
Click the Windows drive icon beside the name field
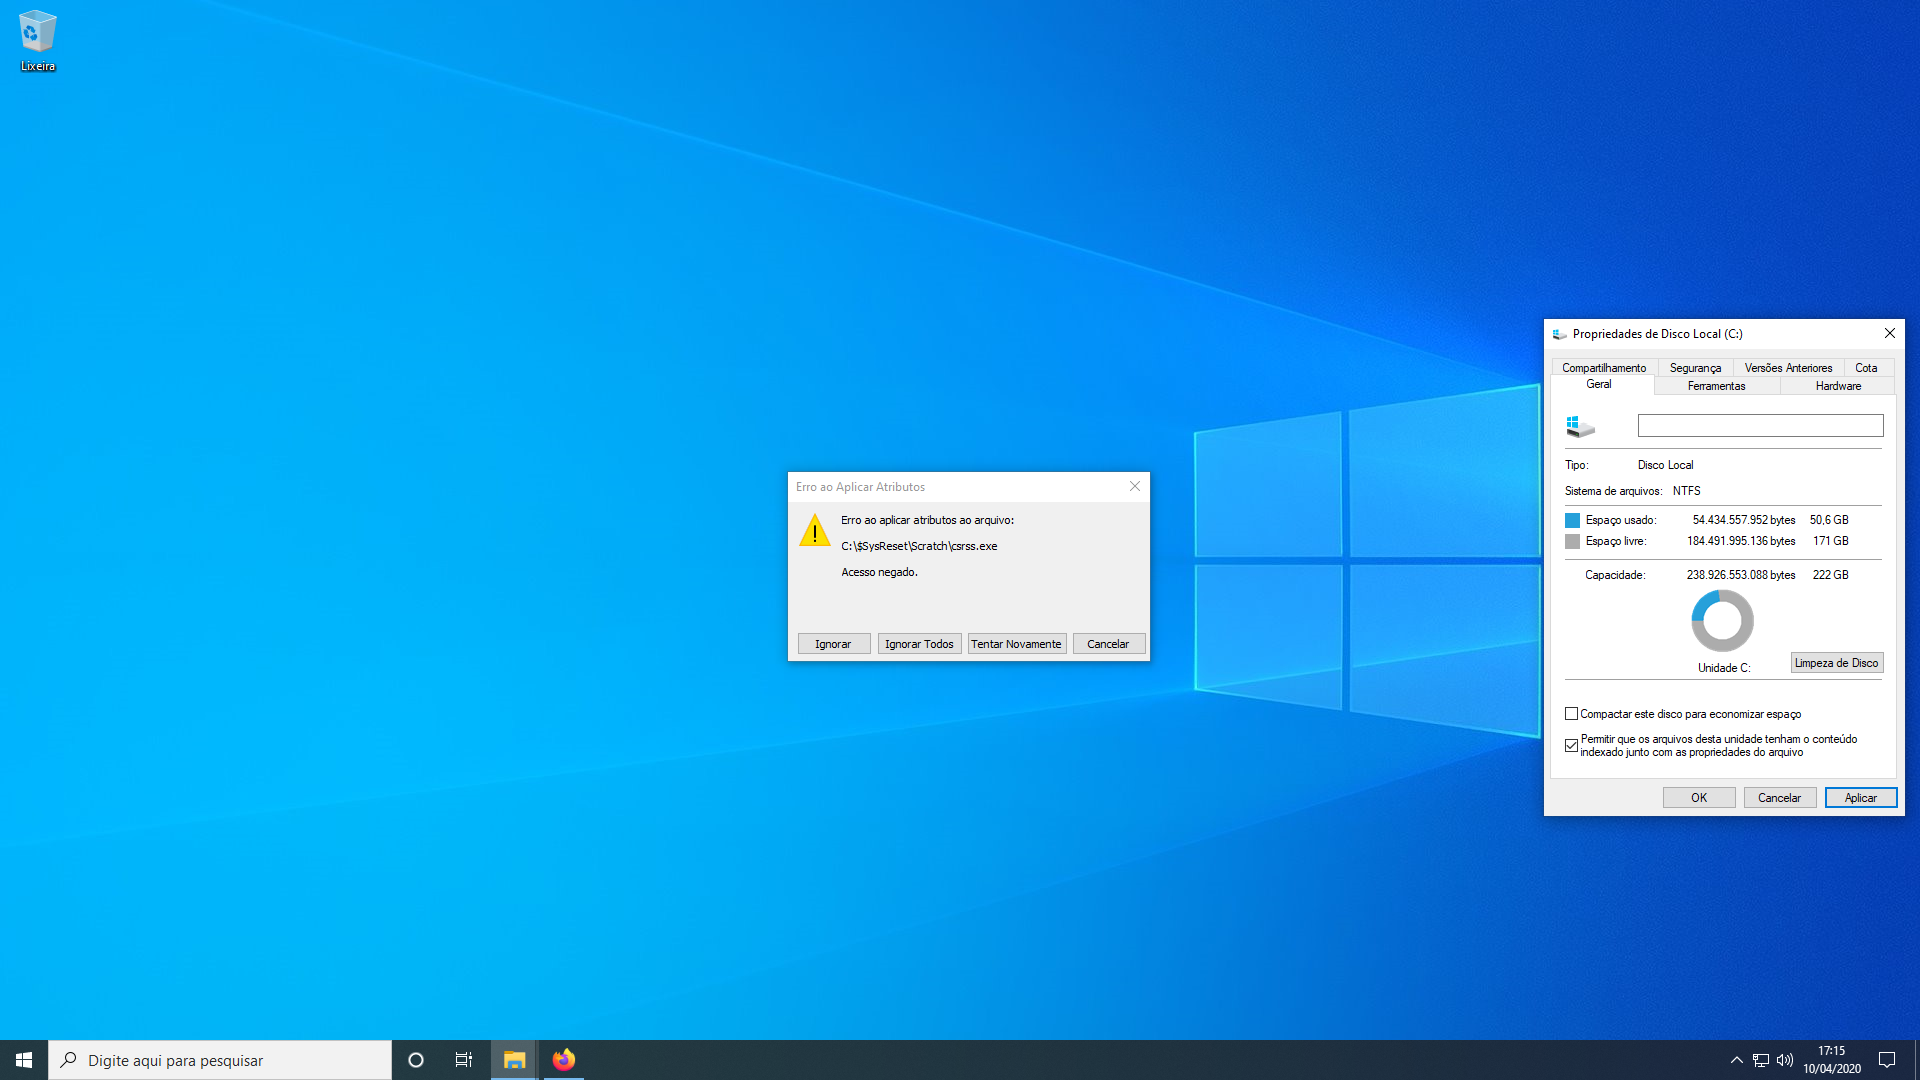pyautogui.click(x=1580, y=427)
